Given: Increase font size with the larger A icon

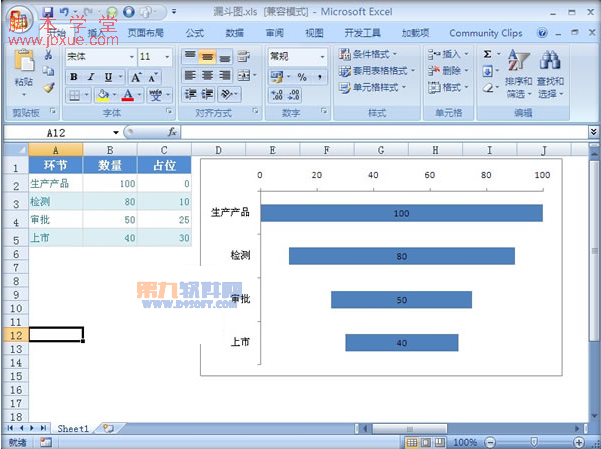Looking at the screenshot, I should point(137,77).
